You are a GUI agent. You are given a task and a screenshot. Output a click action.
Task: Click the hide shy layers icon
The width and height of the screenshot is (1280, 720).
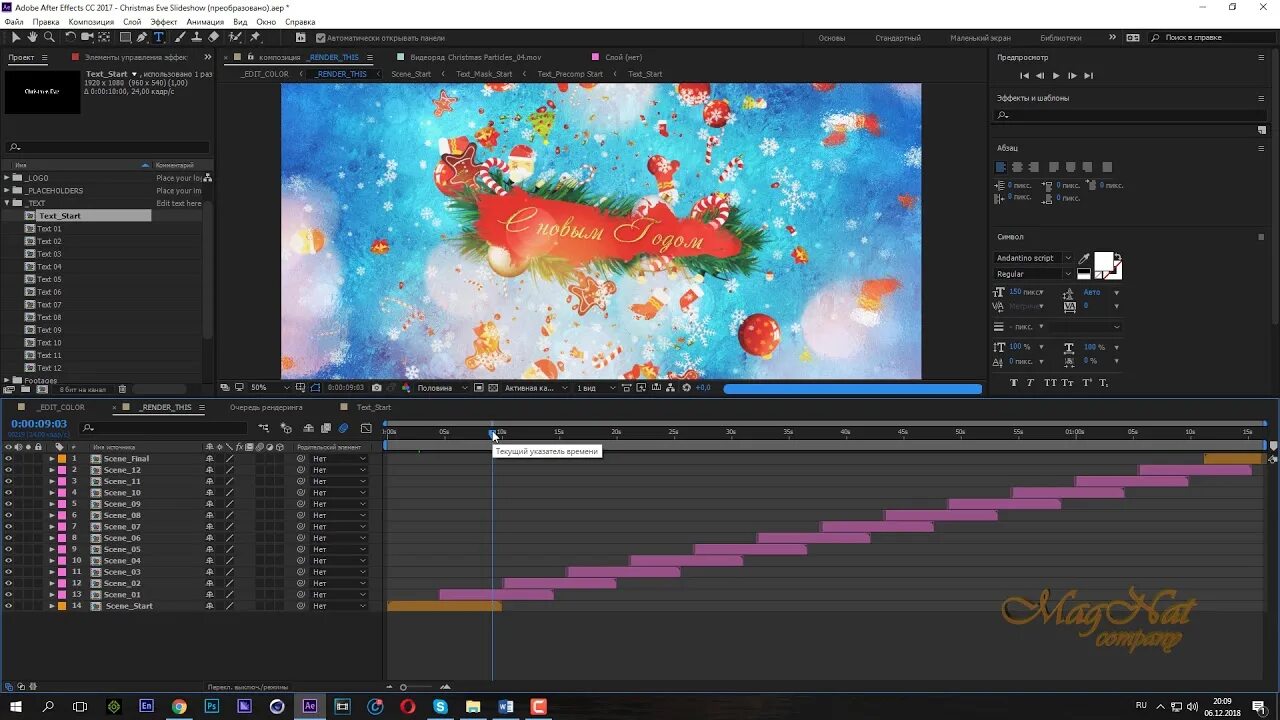click(307, 428)
